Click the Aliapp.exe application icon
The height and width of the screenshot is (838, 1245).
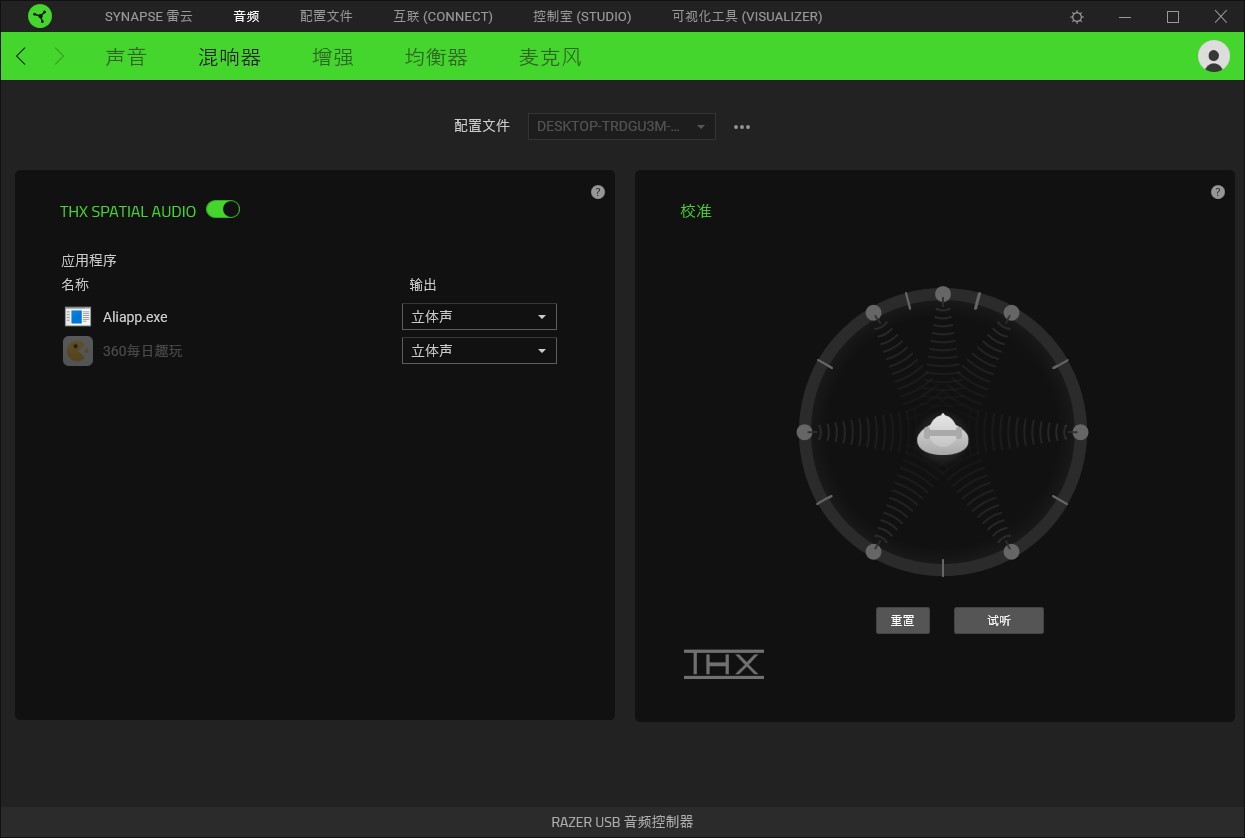pyautogui.click(x=78, y=317)
